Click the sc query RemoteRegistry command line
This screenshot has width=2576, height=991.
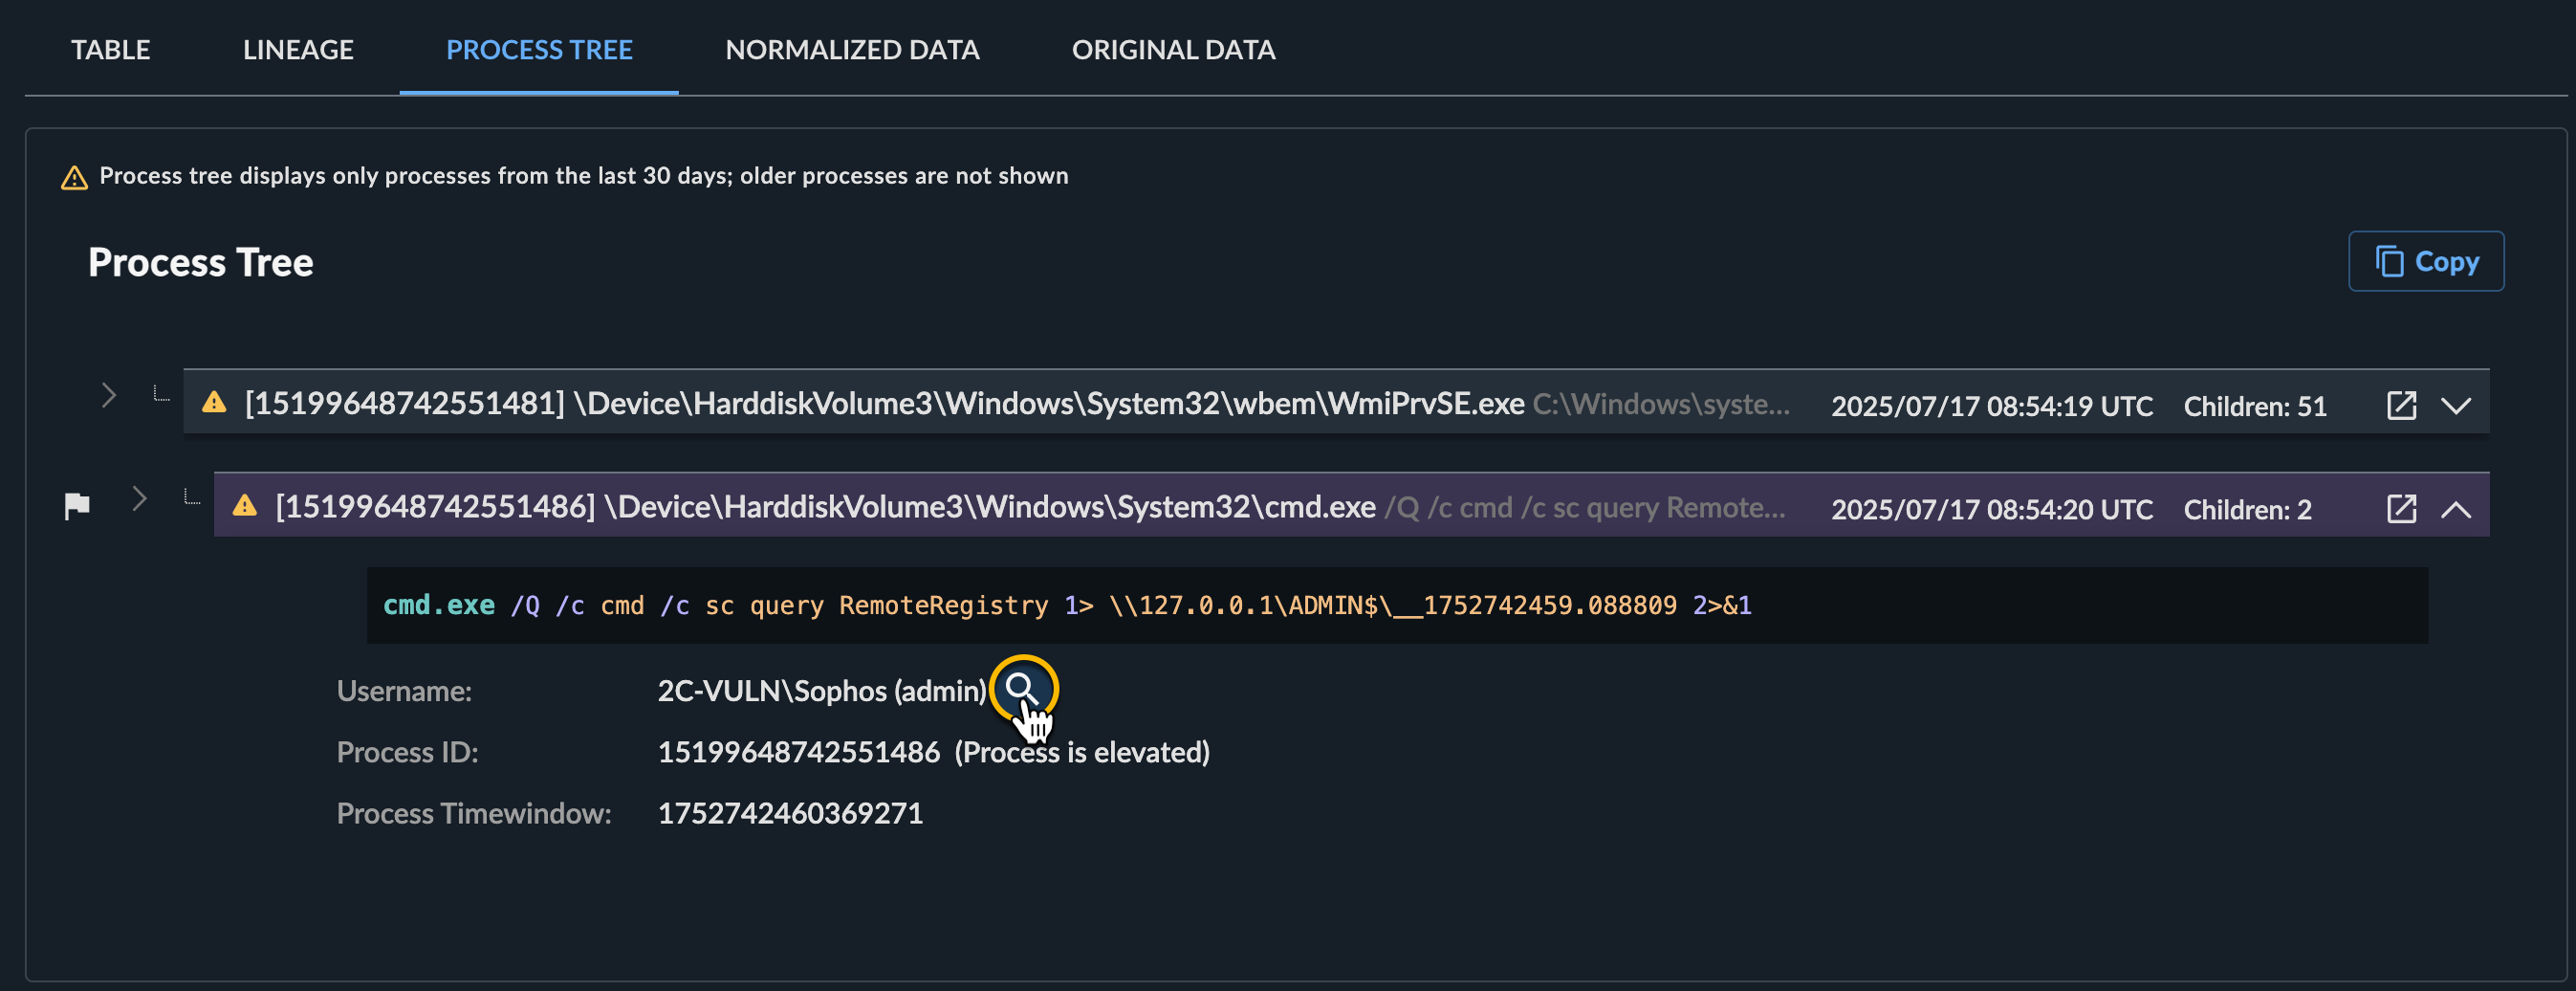1066,605
